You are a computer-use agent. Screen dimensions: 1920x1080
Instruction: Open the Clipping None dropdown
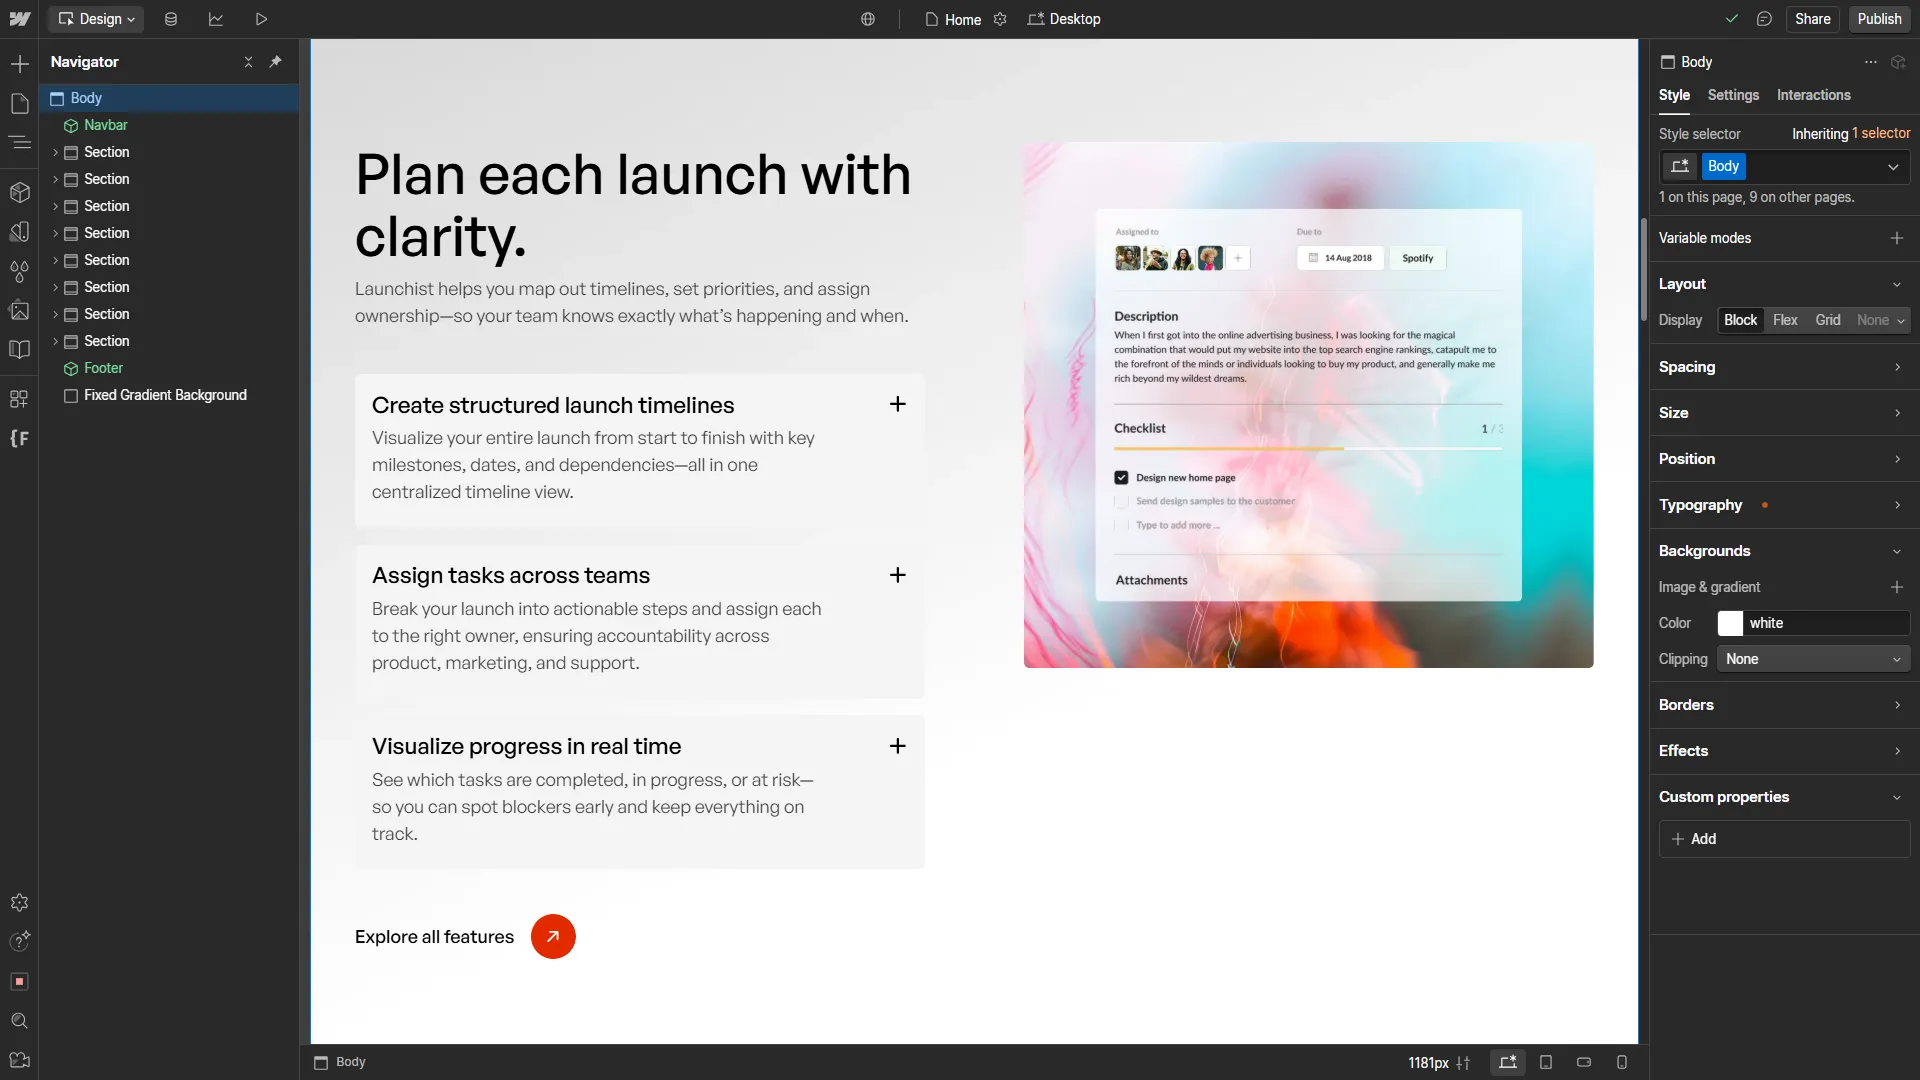[x=1813, y=659]
